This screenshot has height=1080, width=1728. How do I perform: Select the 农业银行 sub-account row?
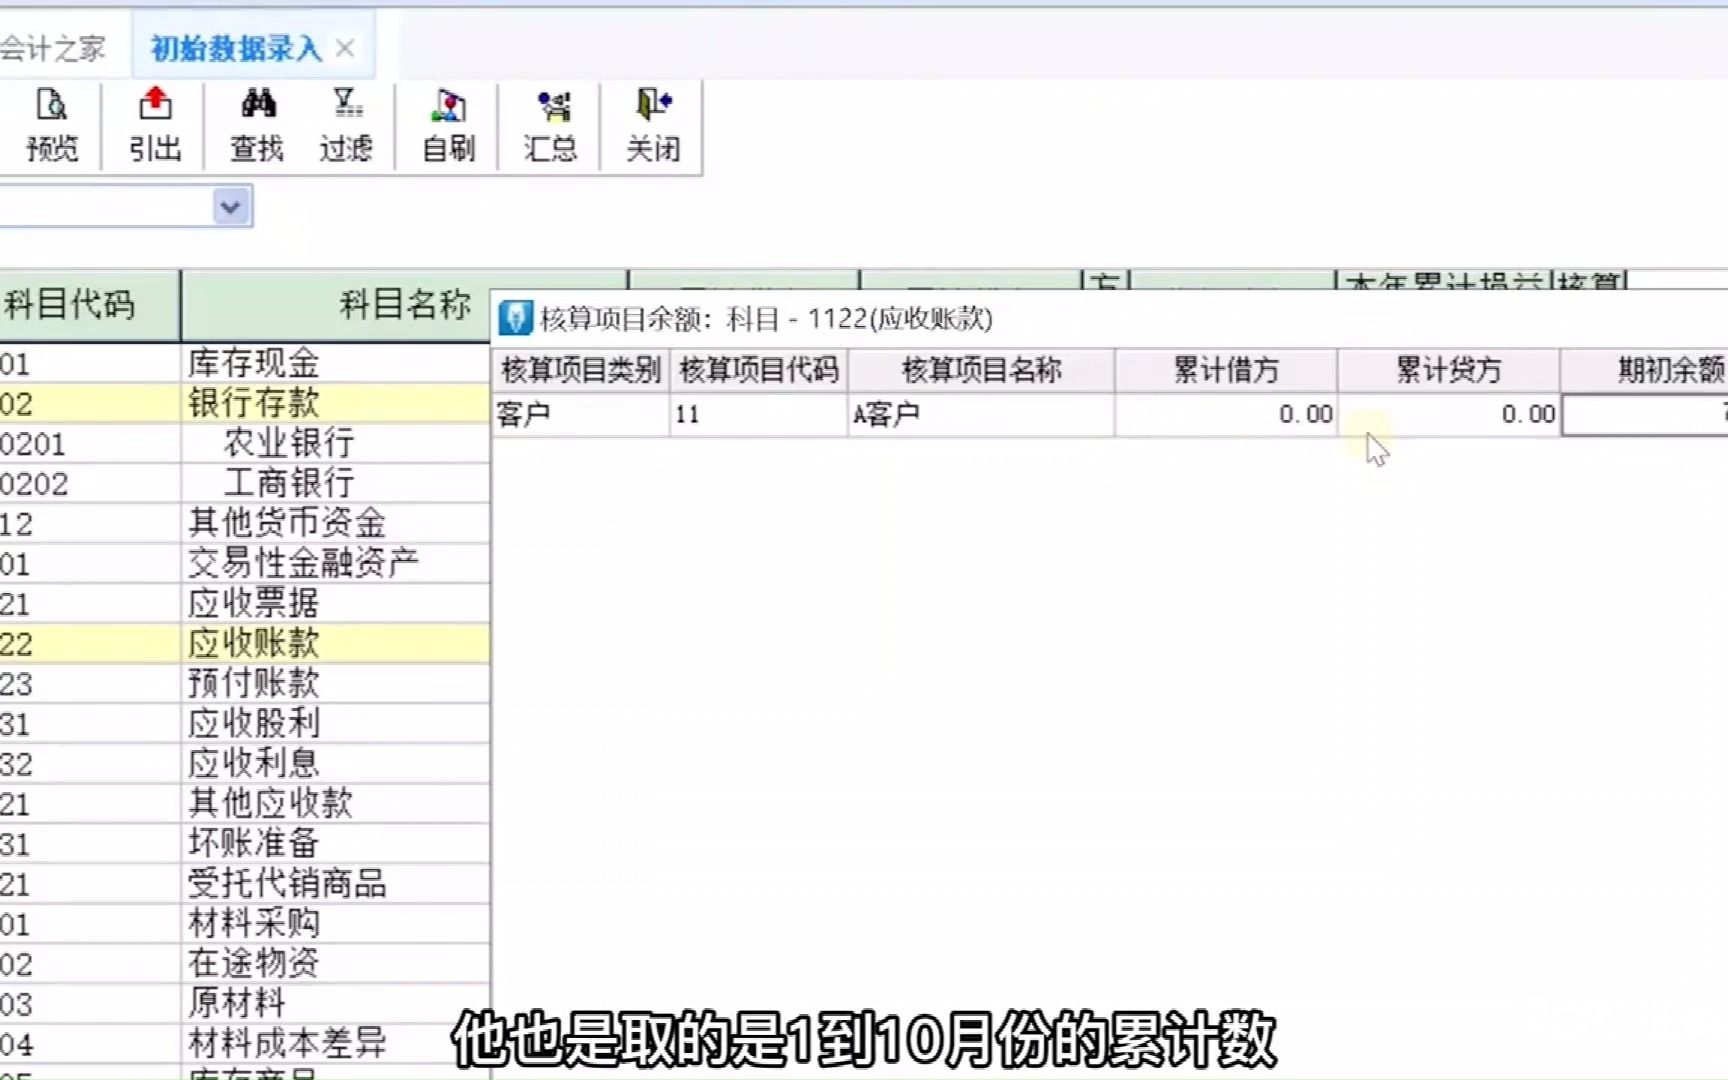[x=245, y=443]
